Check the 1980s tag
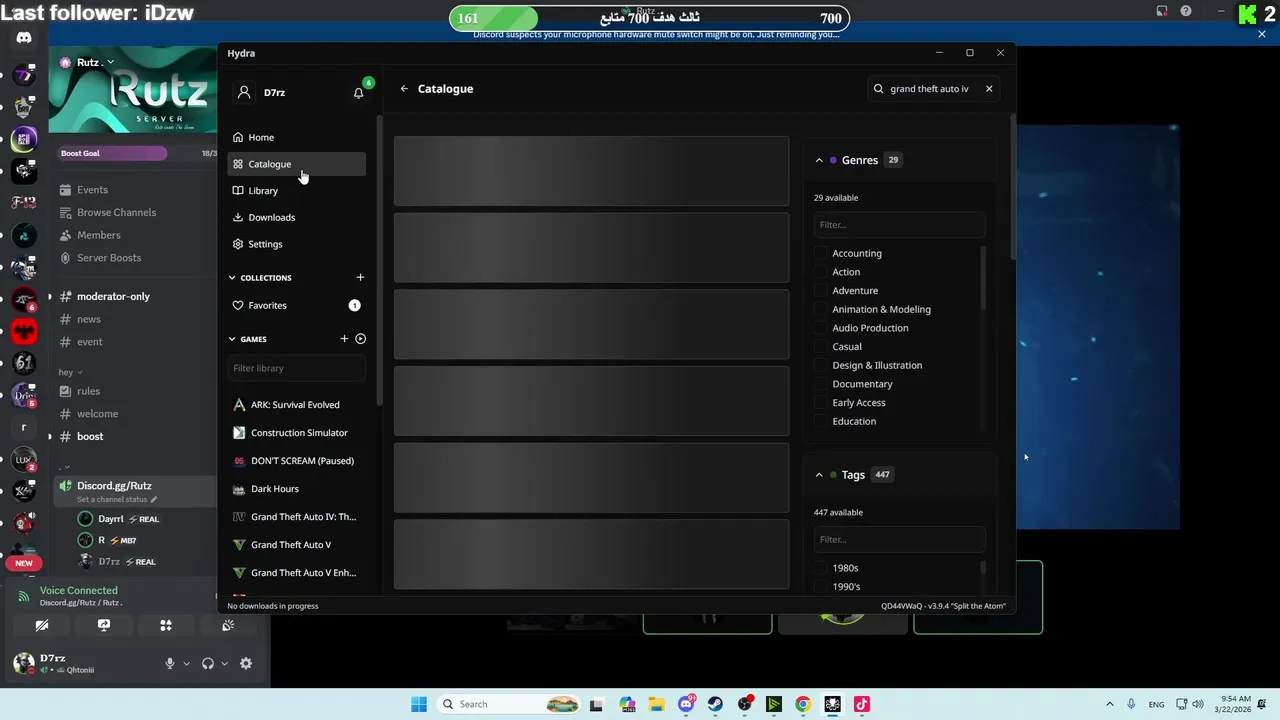 [x=821, y=568]
